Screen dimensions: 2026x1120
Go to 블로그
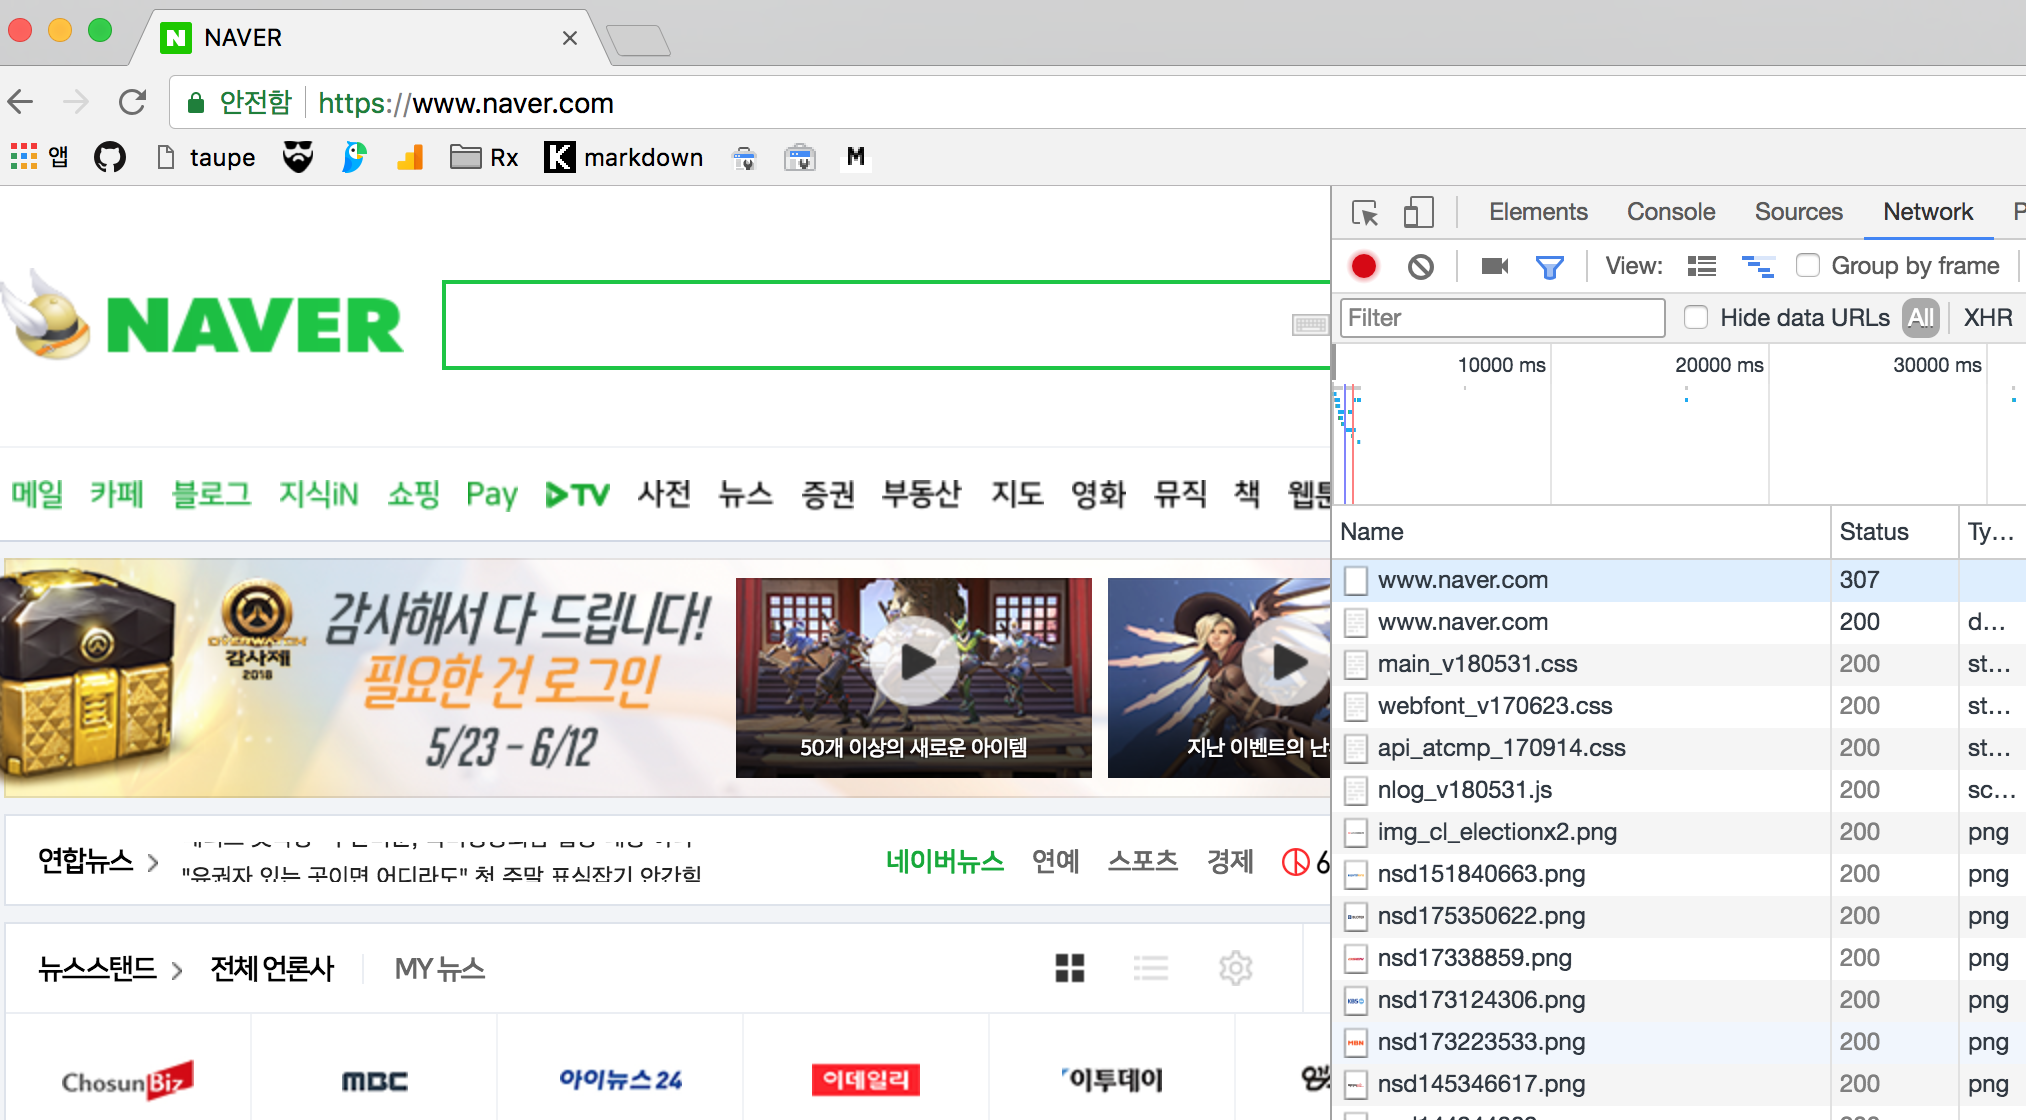point(211,494)
